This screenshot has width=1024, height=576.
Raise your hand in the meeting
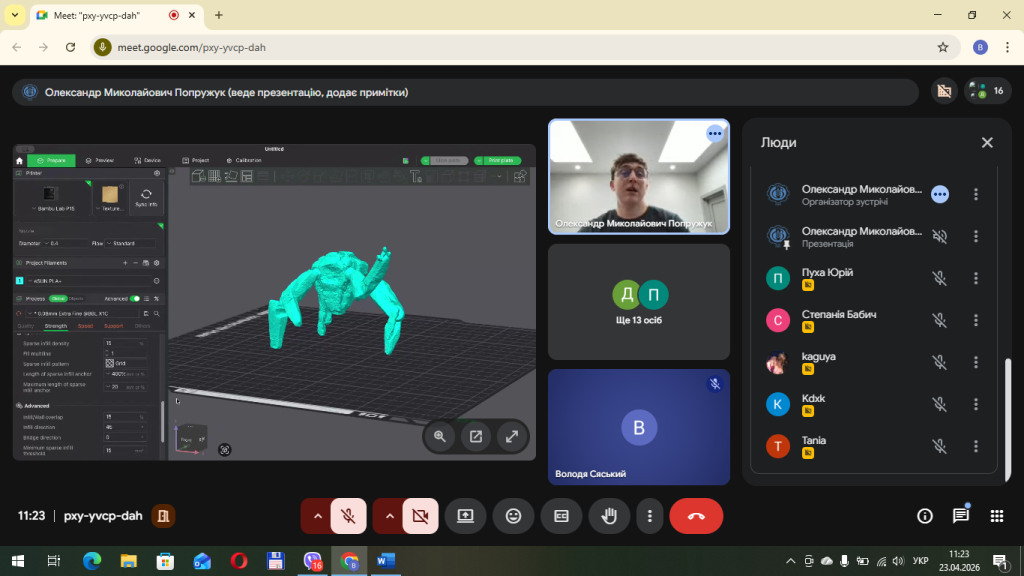pyautogui.click(x=608, y=516)
